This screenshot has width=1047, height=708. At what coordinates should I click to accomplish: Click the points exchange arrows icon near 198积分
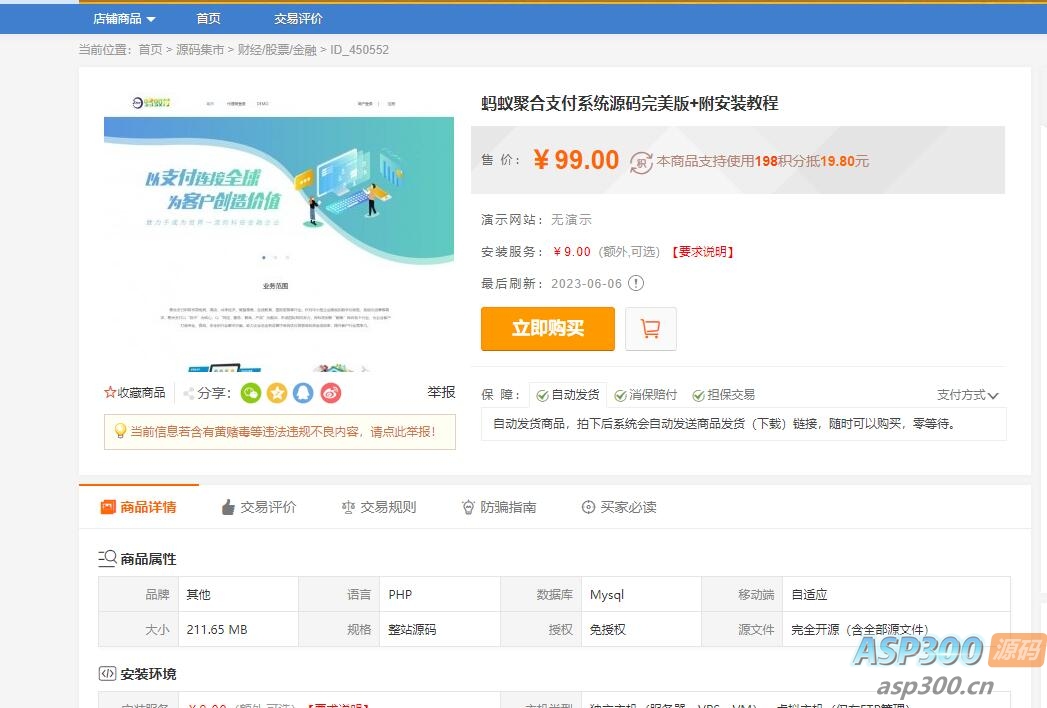point(640,160)
